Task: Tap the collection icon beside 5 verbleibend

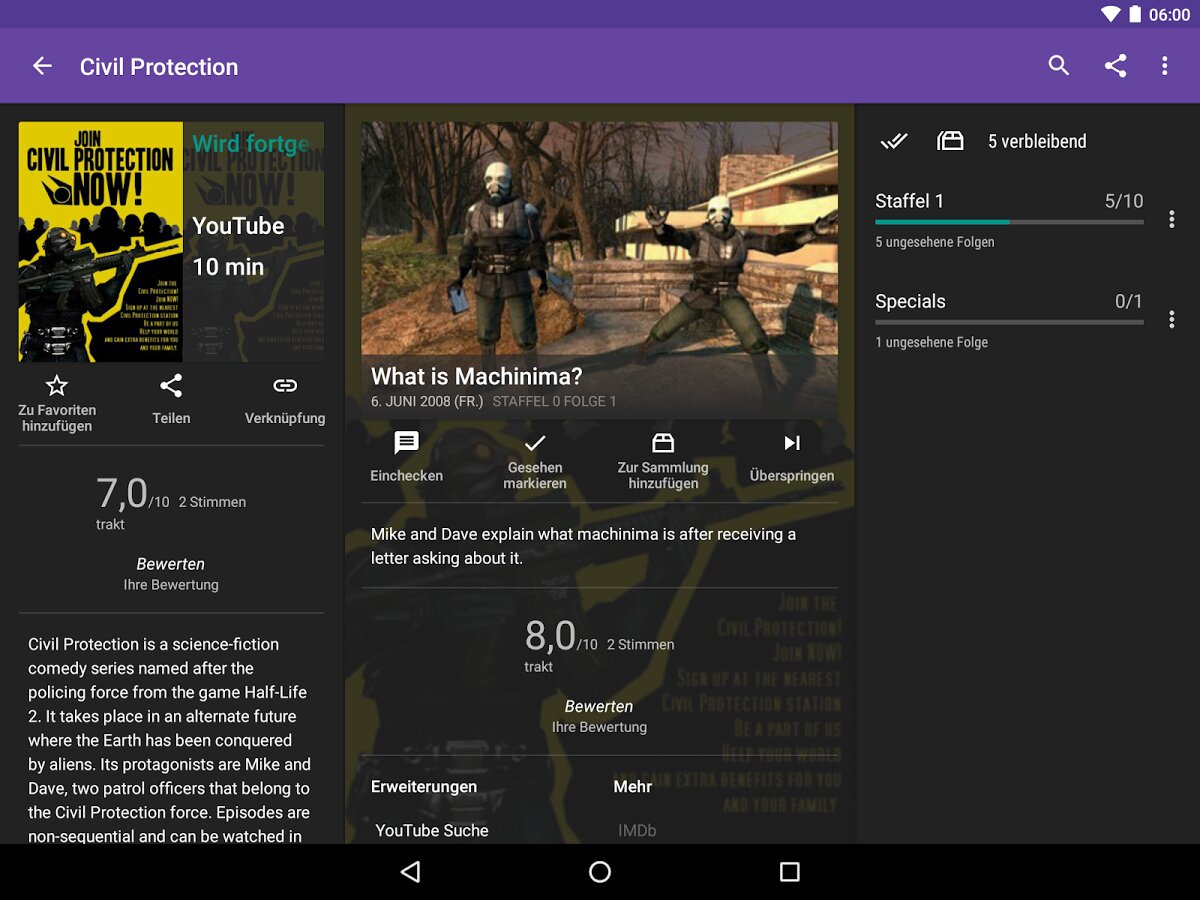Action: [950, 141]
